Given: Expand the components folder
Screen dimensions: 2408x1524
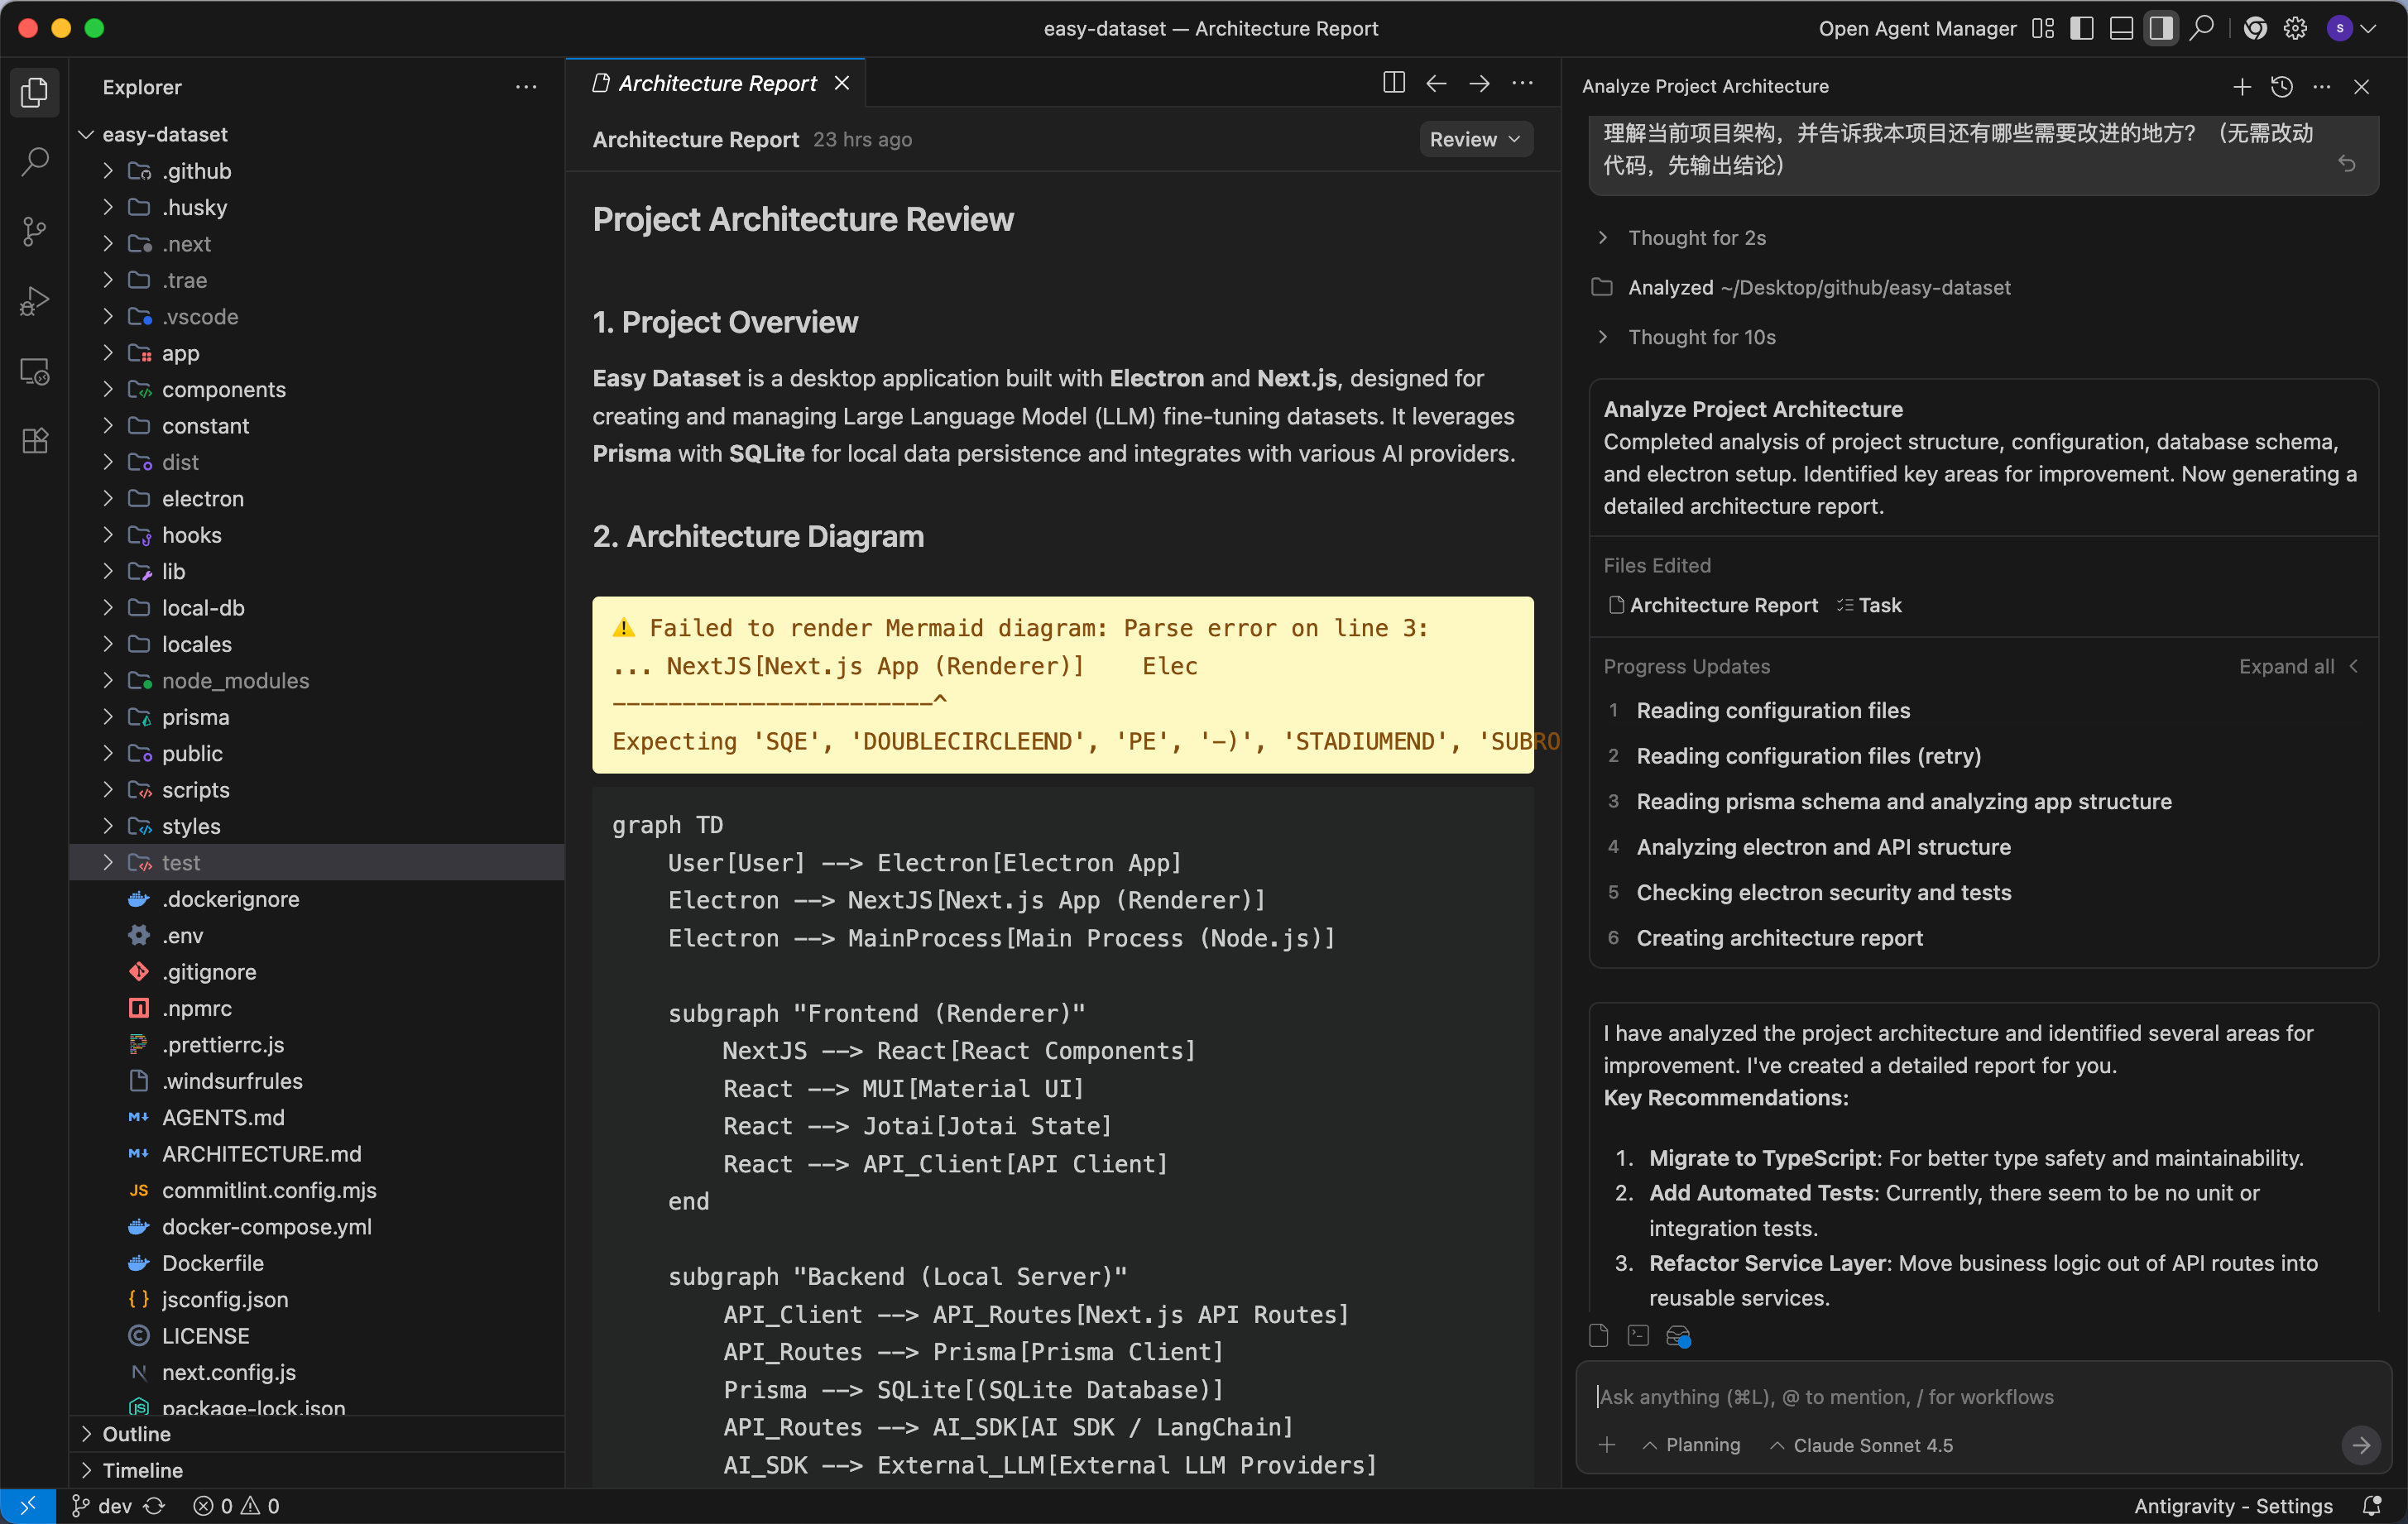Looking at the screenshot, I should (x=223, y=389).
